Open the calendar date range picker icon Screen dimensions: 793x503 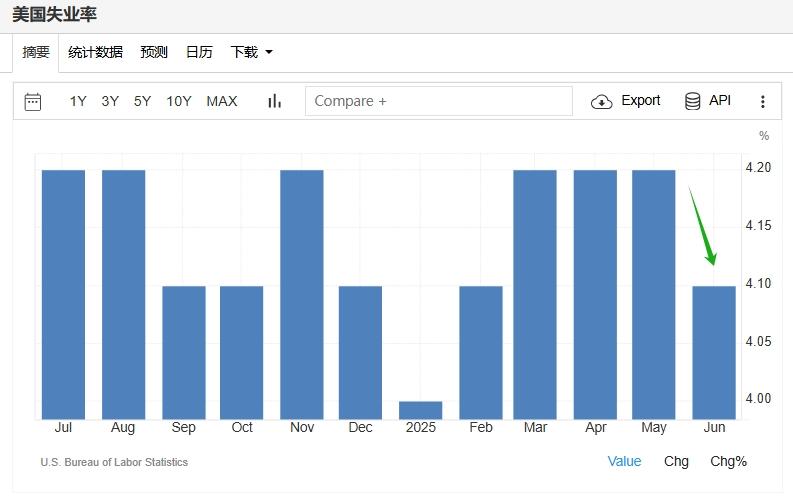[33, 101]
